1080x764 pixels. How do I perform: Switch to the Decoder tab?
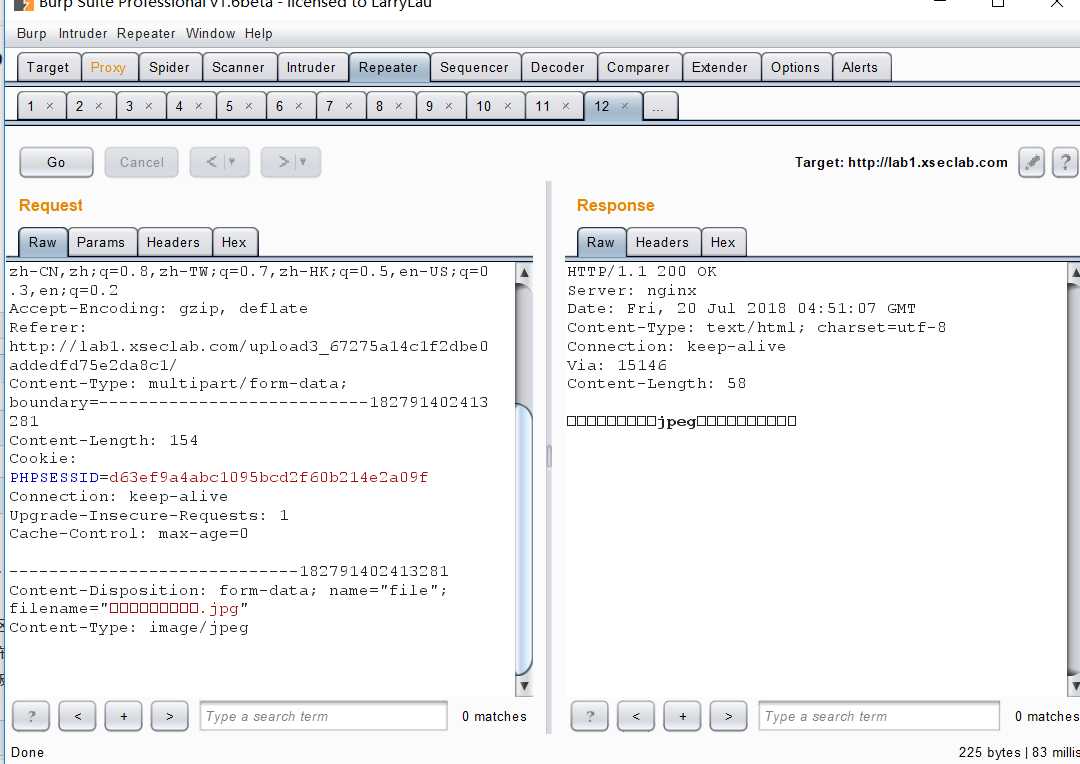click(557, 68)
